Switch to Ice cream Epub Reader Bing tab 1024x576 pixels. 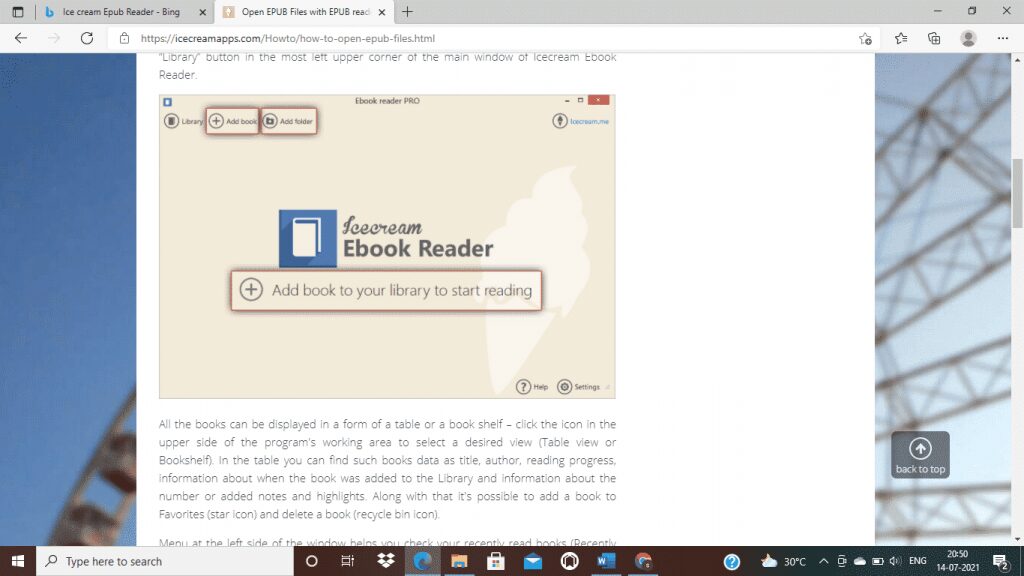(125, 12)
